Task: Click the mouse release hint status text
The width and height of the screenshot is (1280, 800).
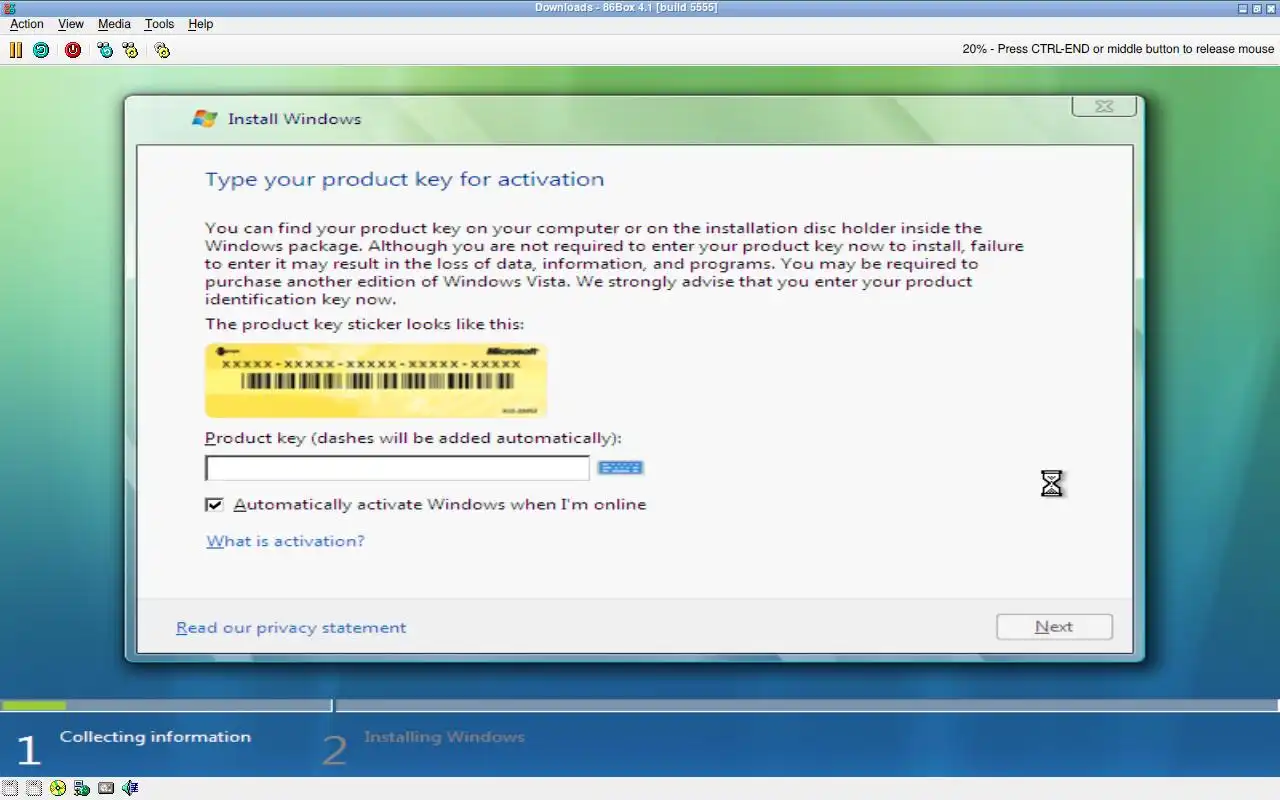Action: pyautogui.click(x=1118, y=49)
